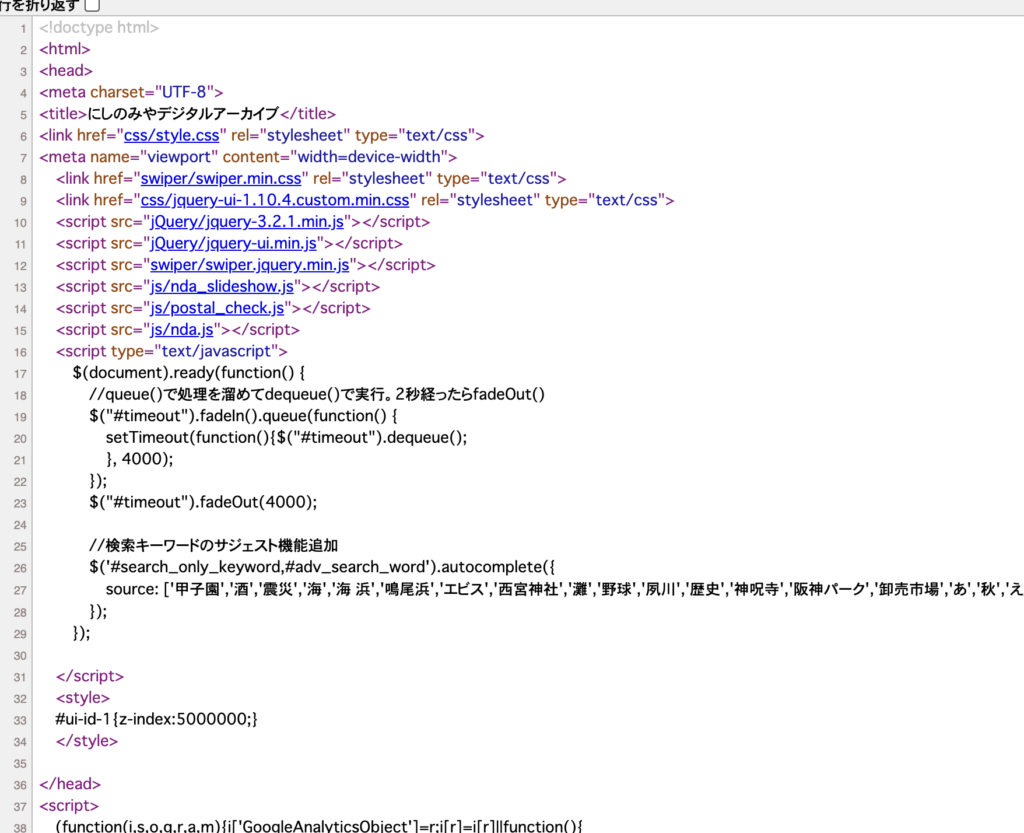Click the <script> tag on line 37

click(x=69, y=805)
